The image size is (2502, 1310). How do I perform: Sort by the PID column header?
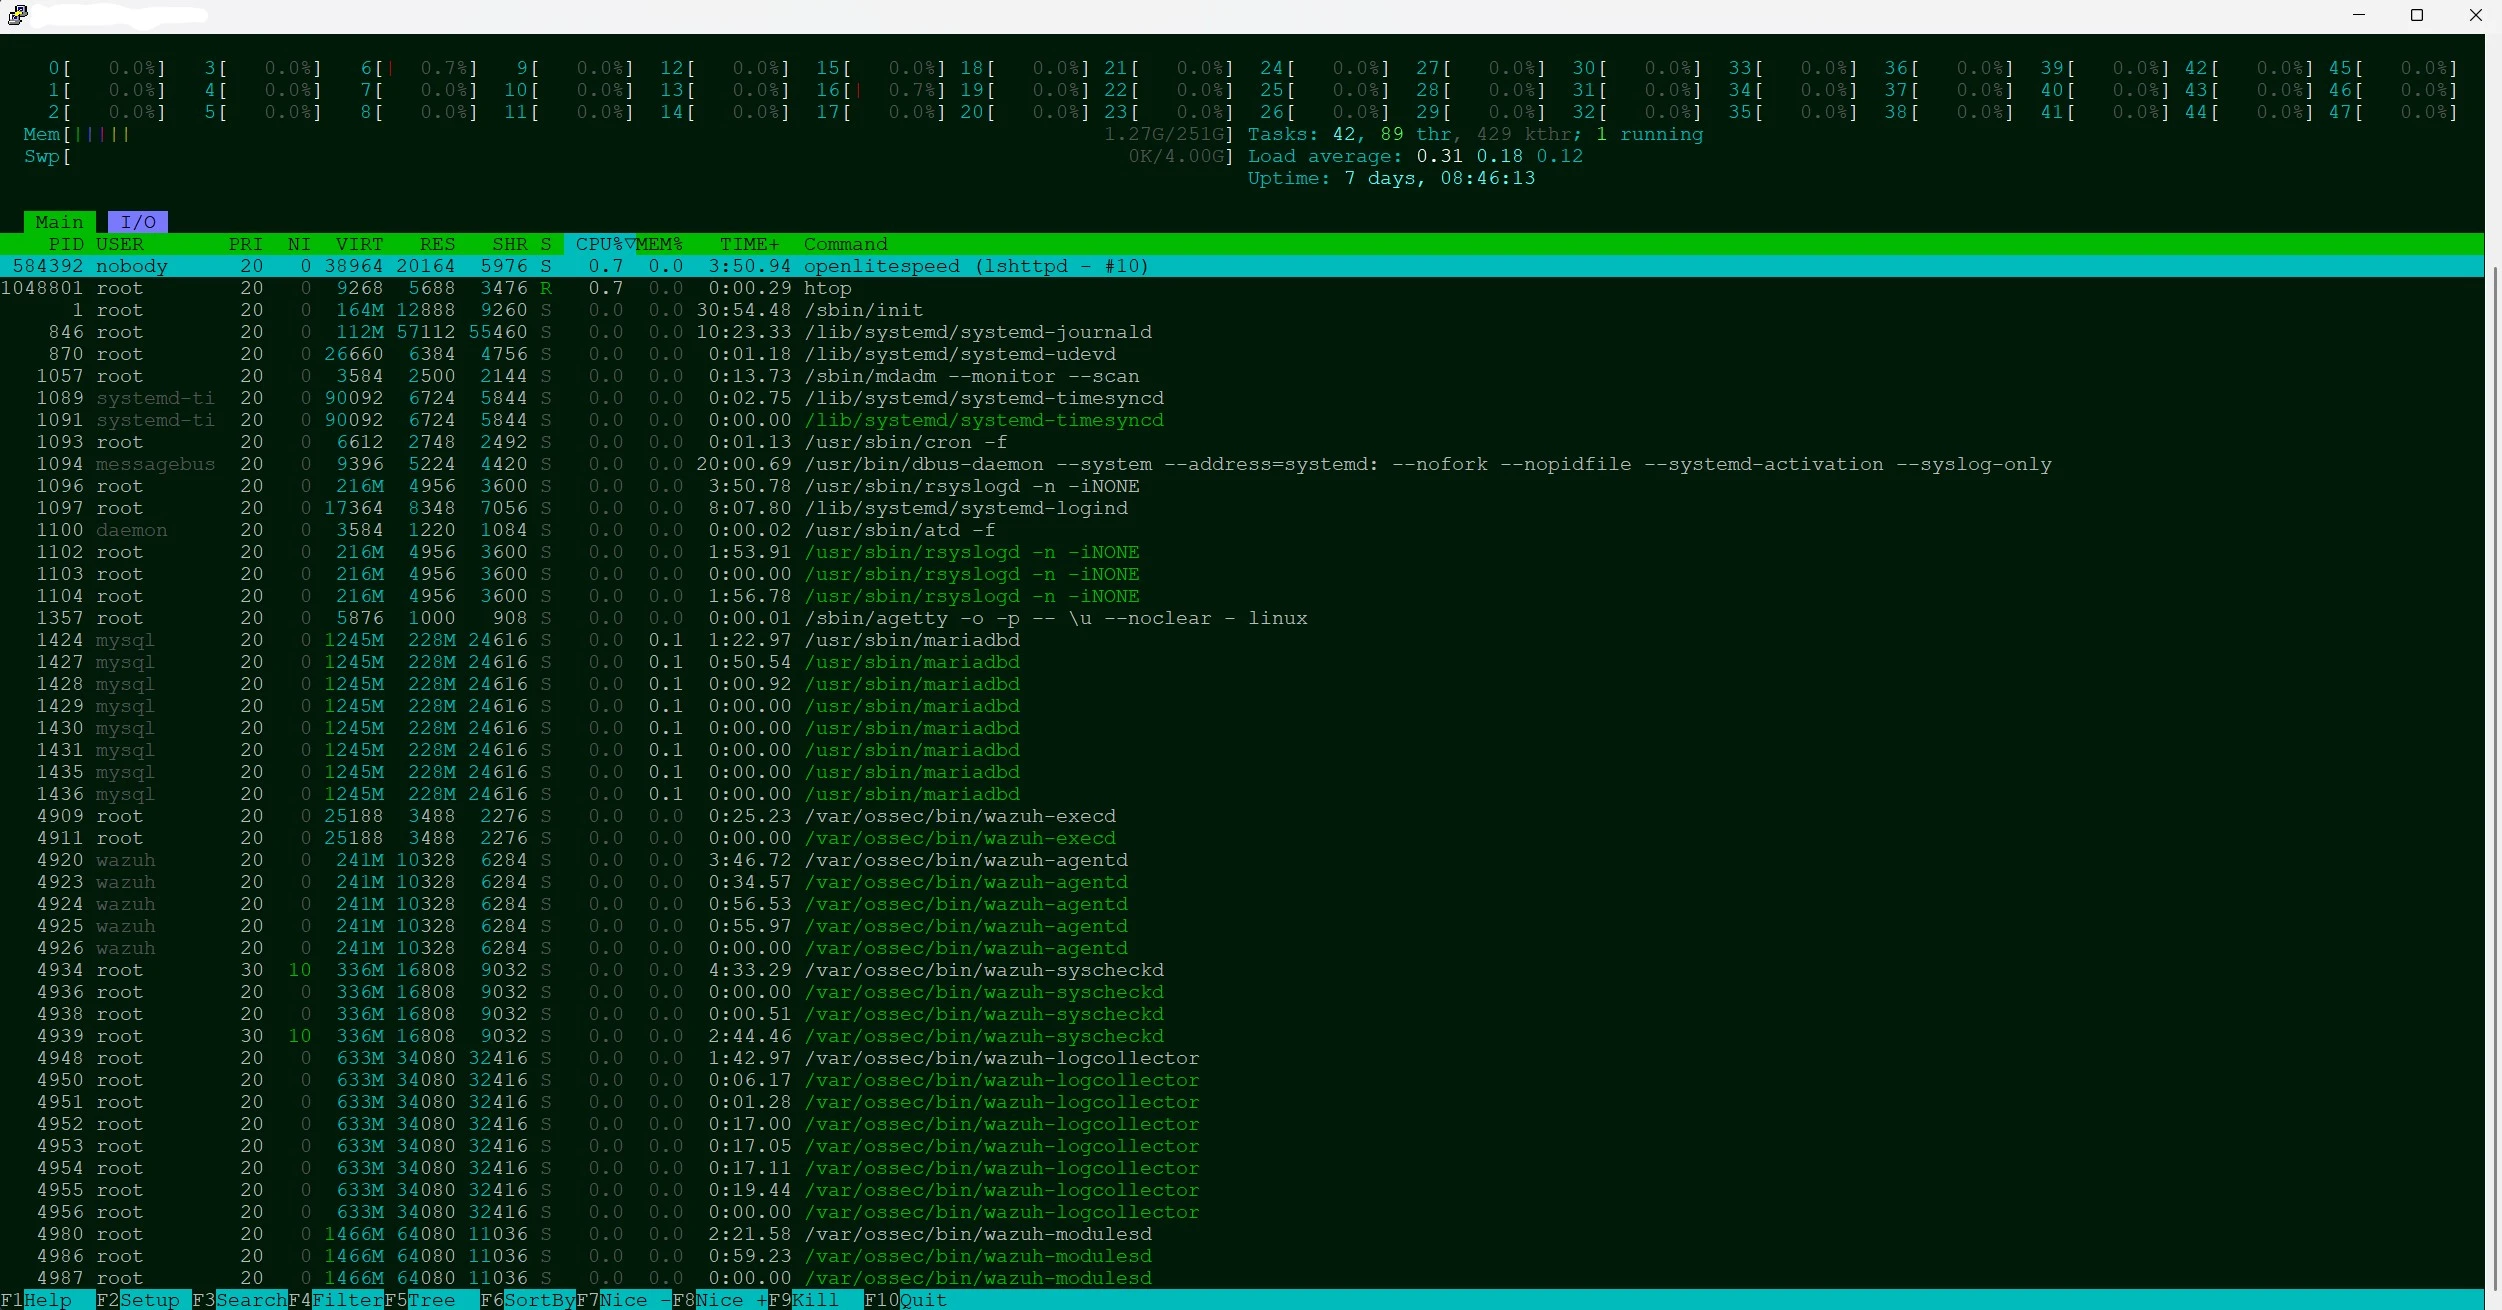[67, 244]
